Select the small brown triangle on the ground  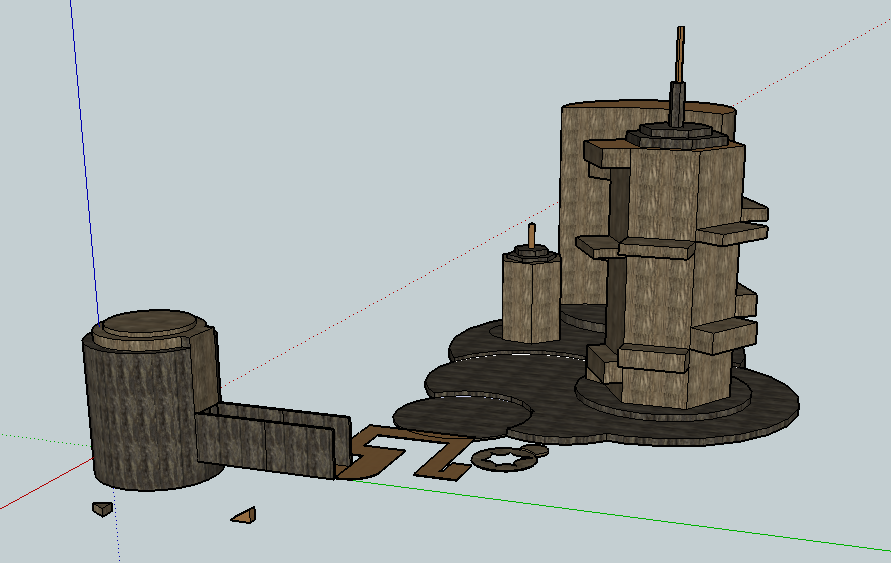click(x=246, y=516)
